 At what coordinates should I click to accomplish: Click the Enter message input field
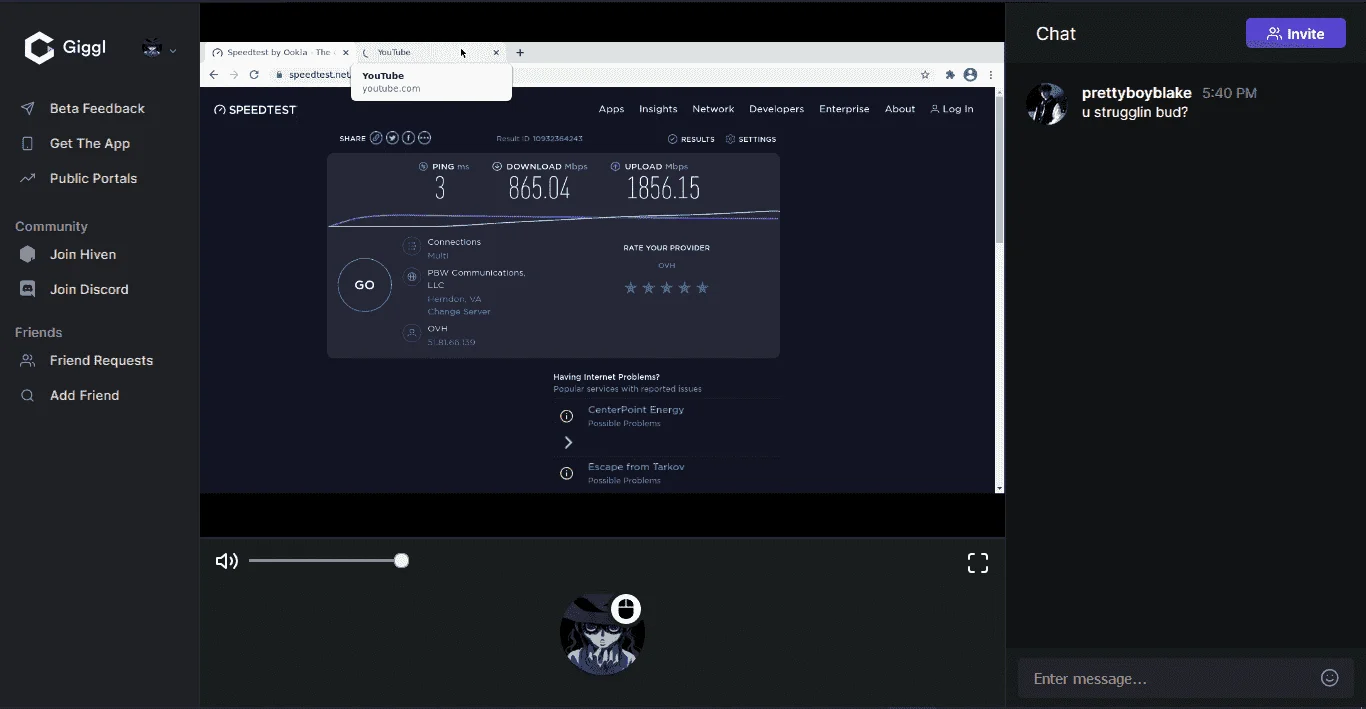tap(1170, 678)
